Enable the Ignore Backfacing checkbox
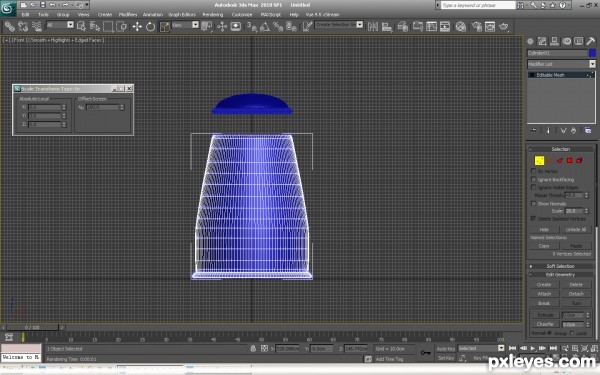The image size is (600, 375). click(533, 179)
